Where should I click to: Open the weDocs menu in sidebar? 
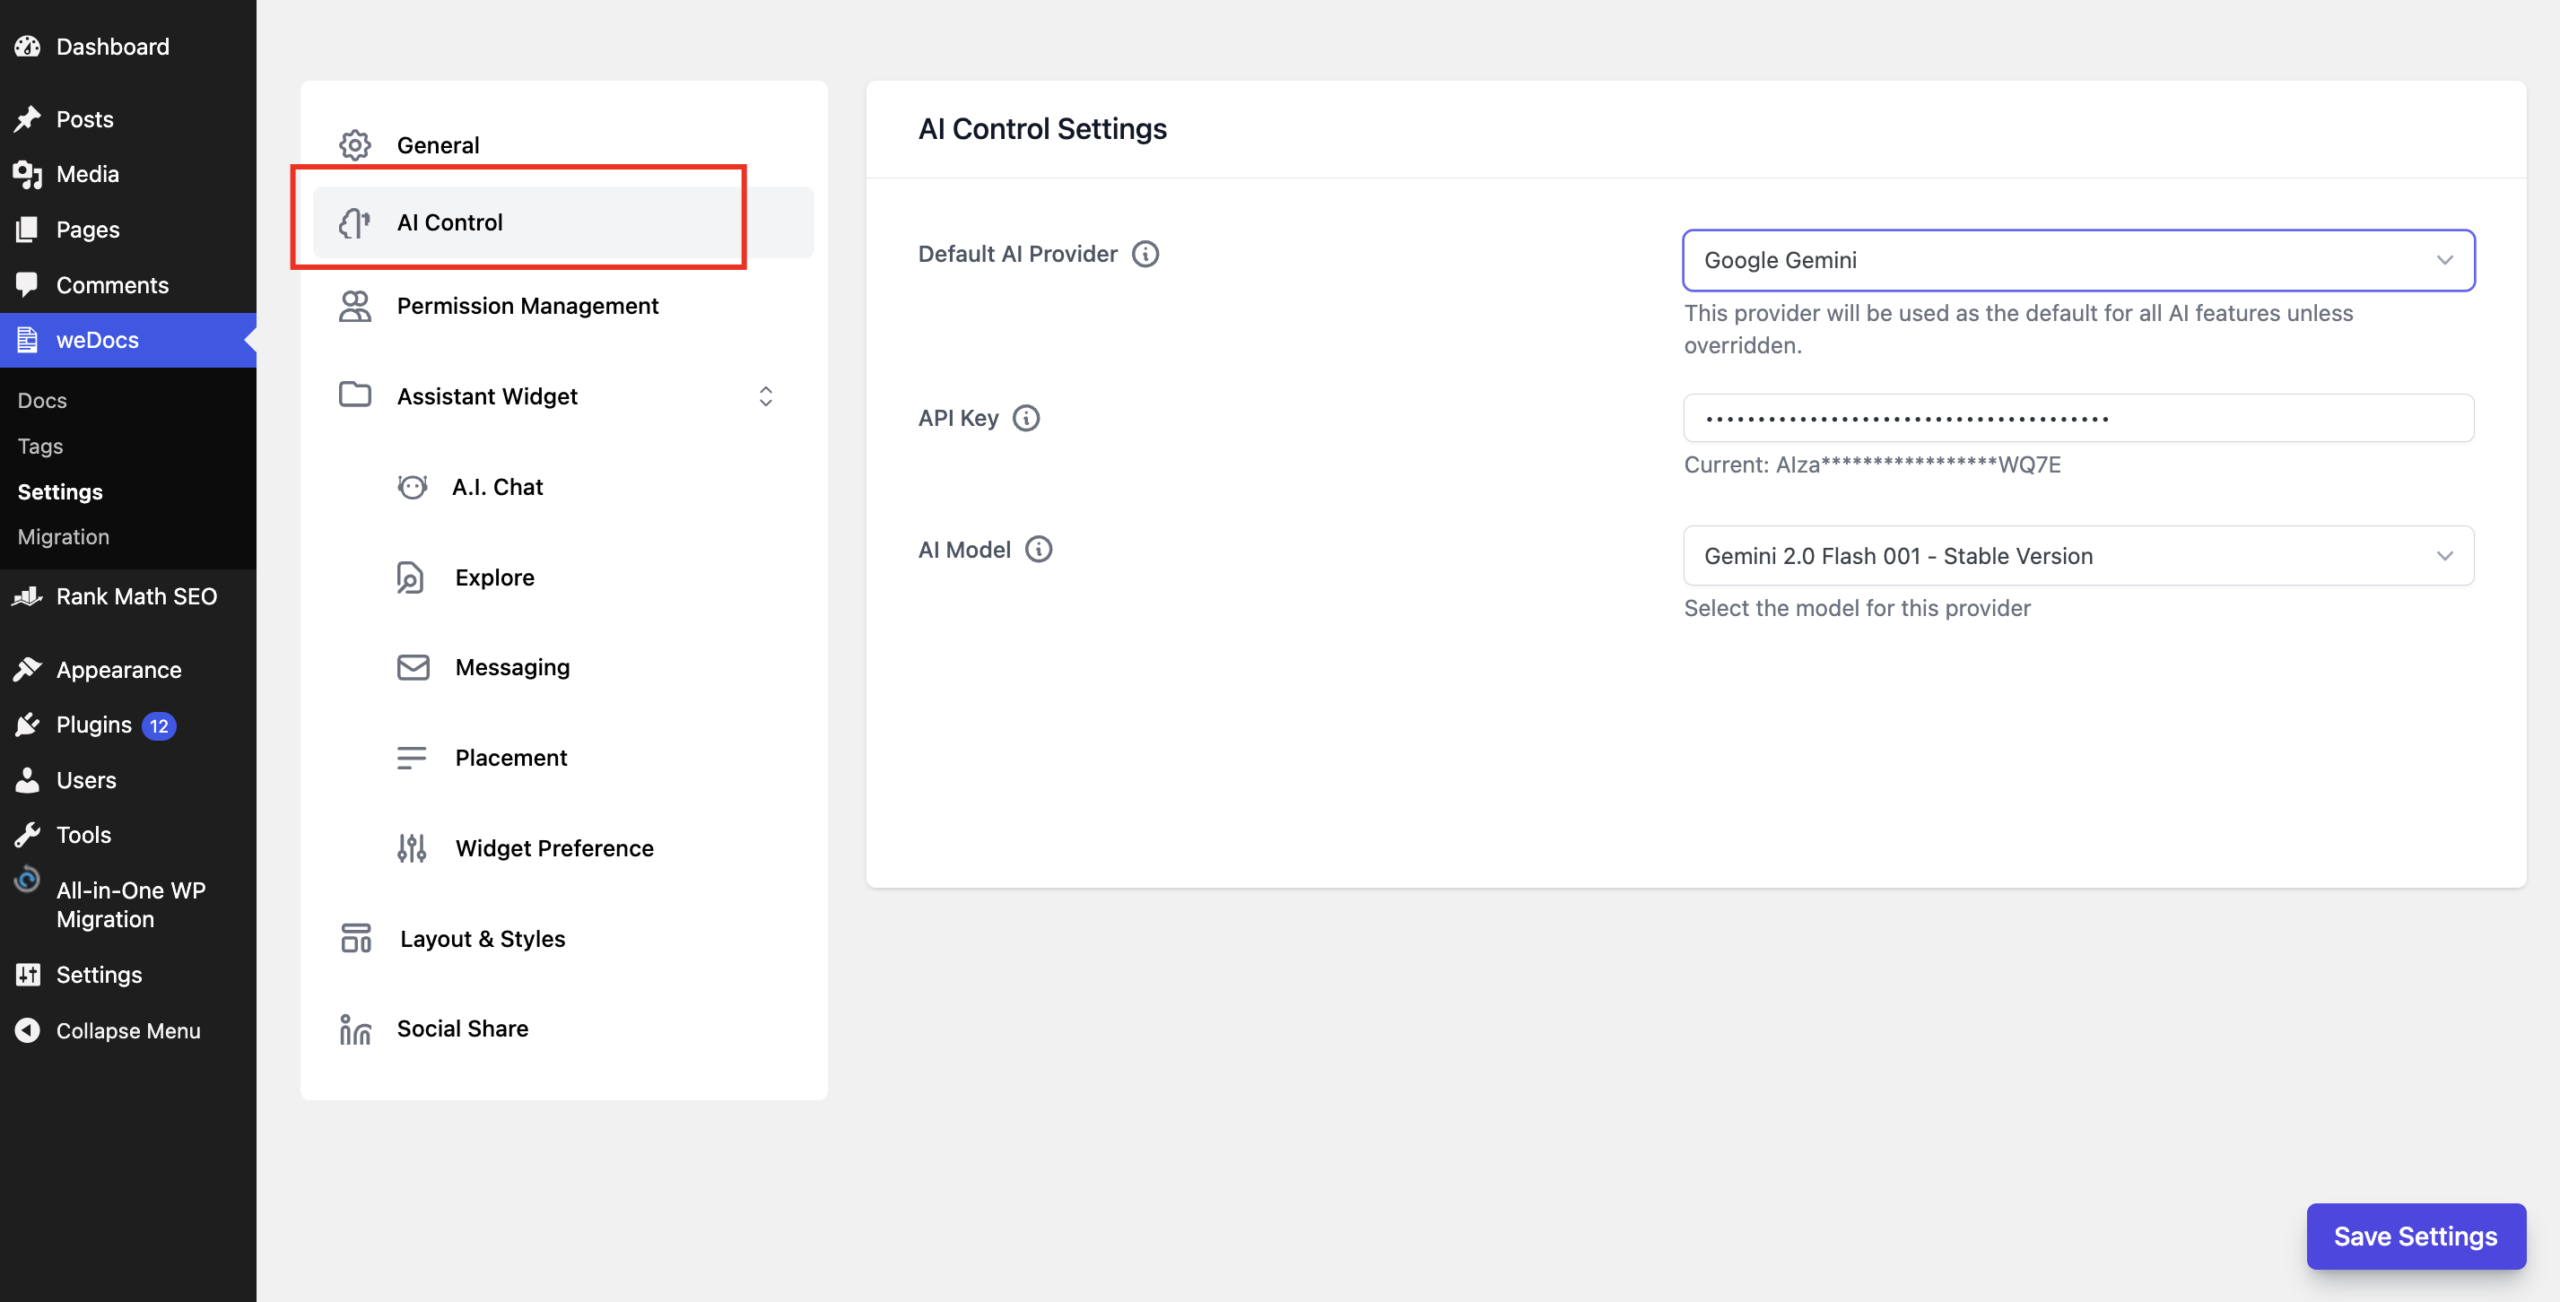[x=96, y=339]
